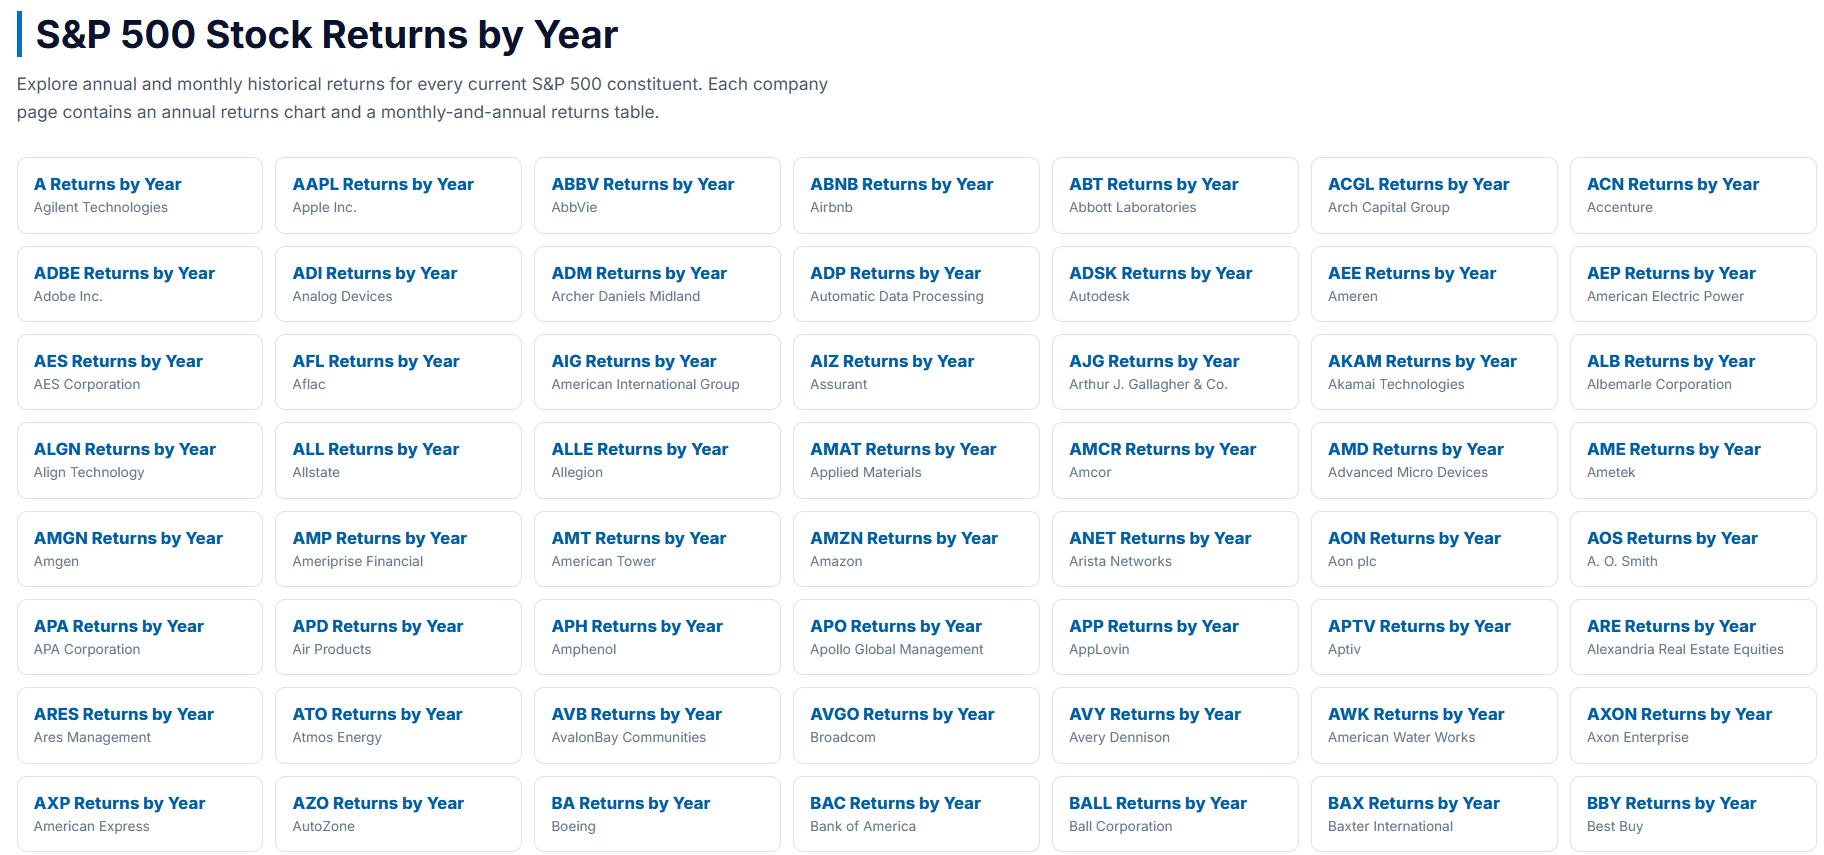Viewport: 1824px width, 855px height.
Task: Open AMT Returns by Year
Action: (x=657, y=549)
